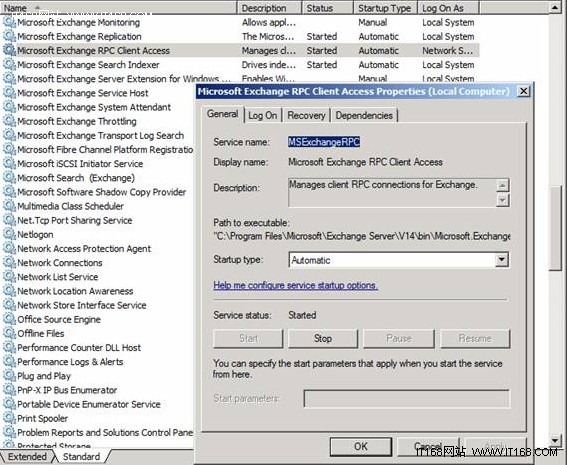Click gear icon of Net.Tcp Port Sharing Service

(9, 220)
